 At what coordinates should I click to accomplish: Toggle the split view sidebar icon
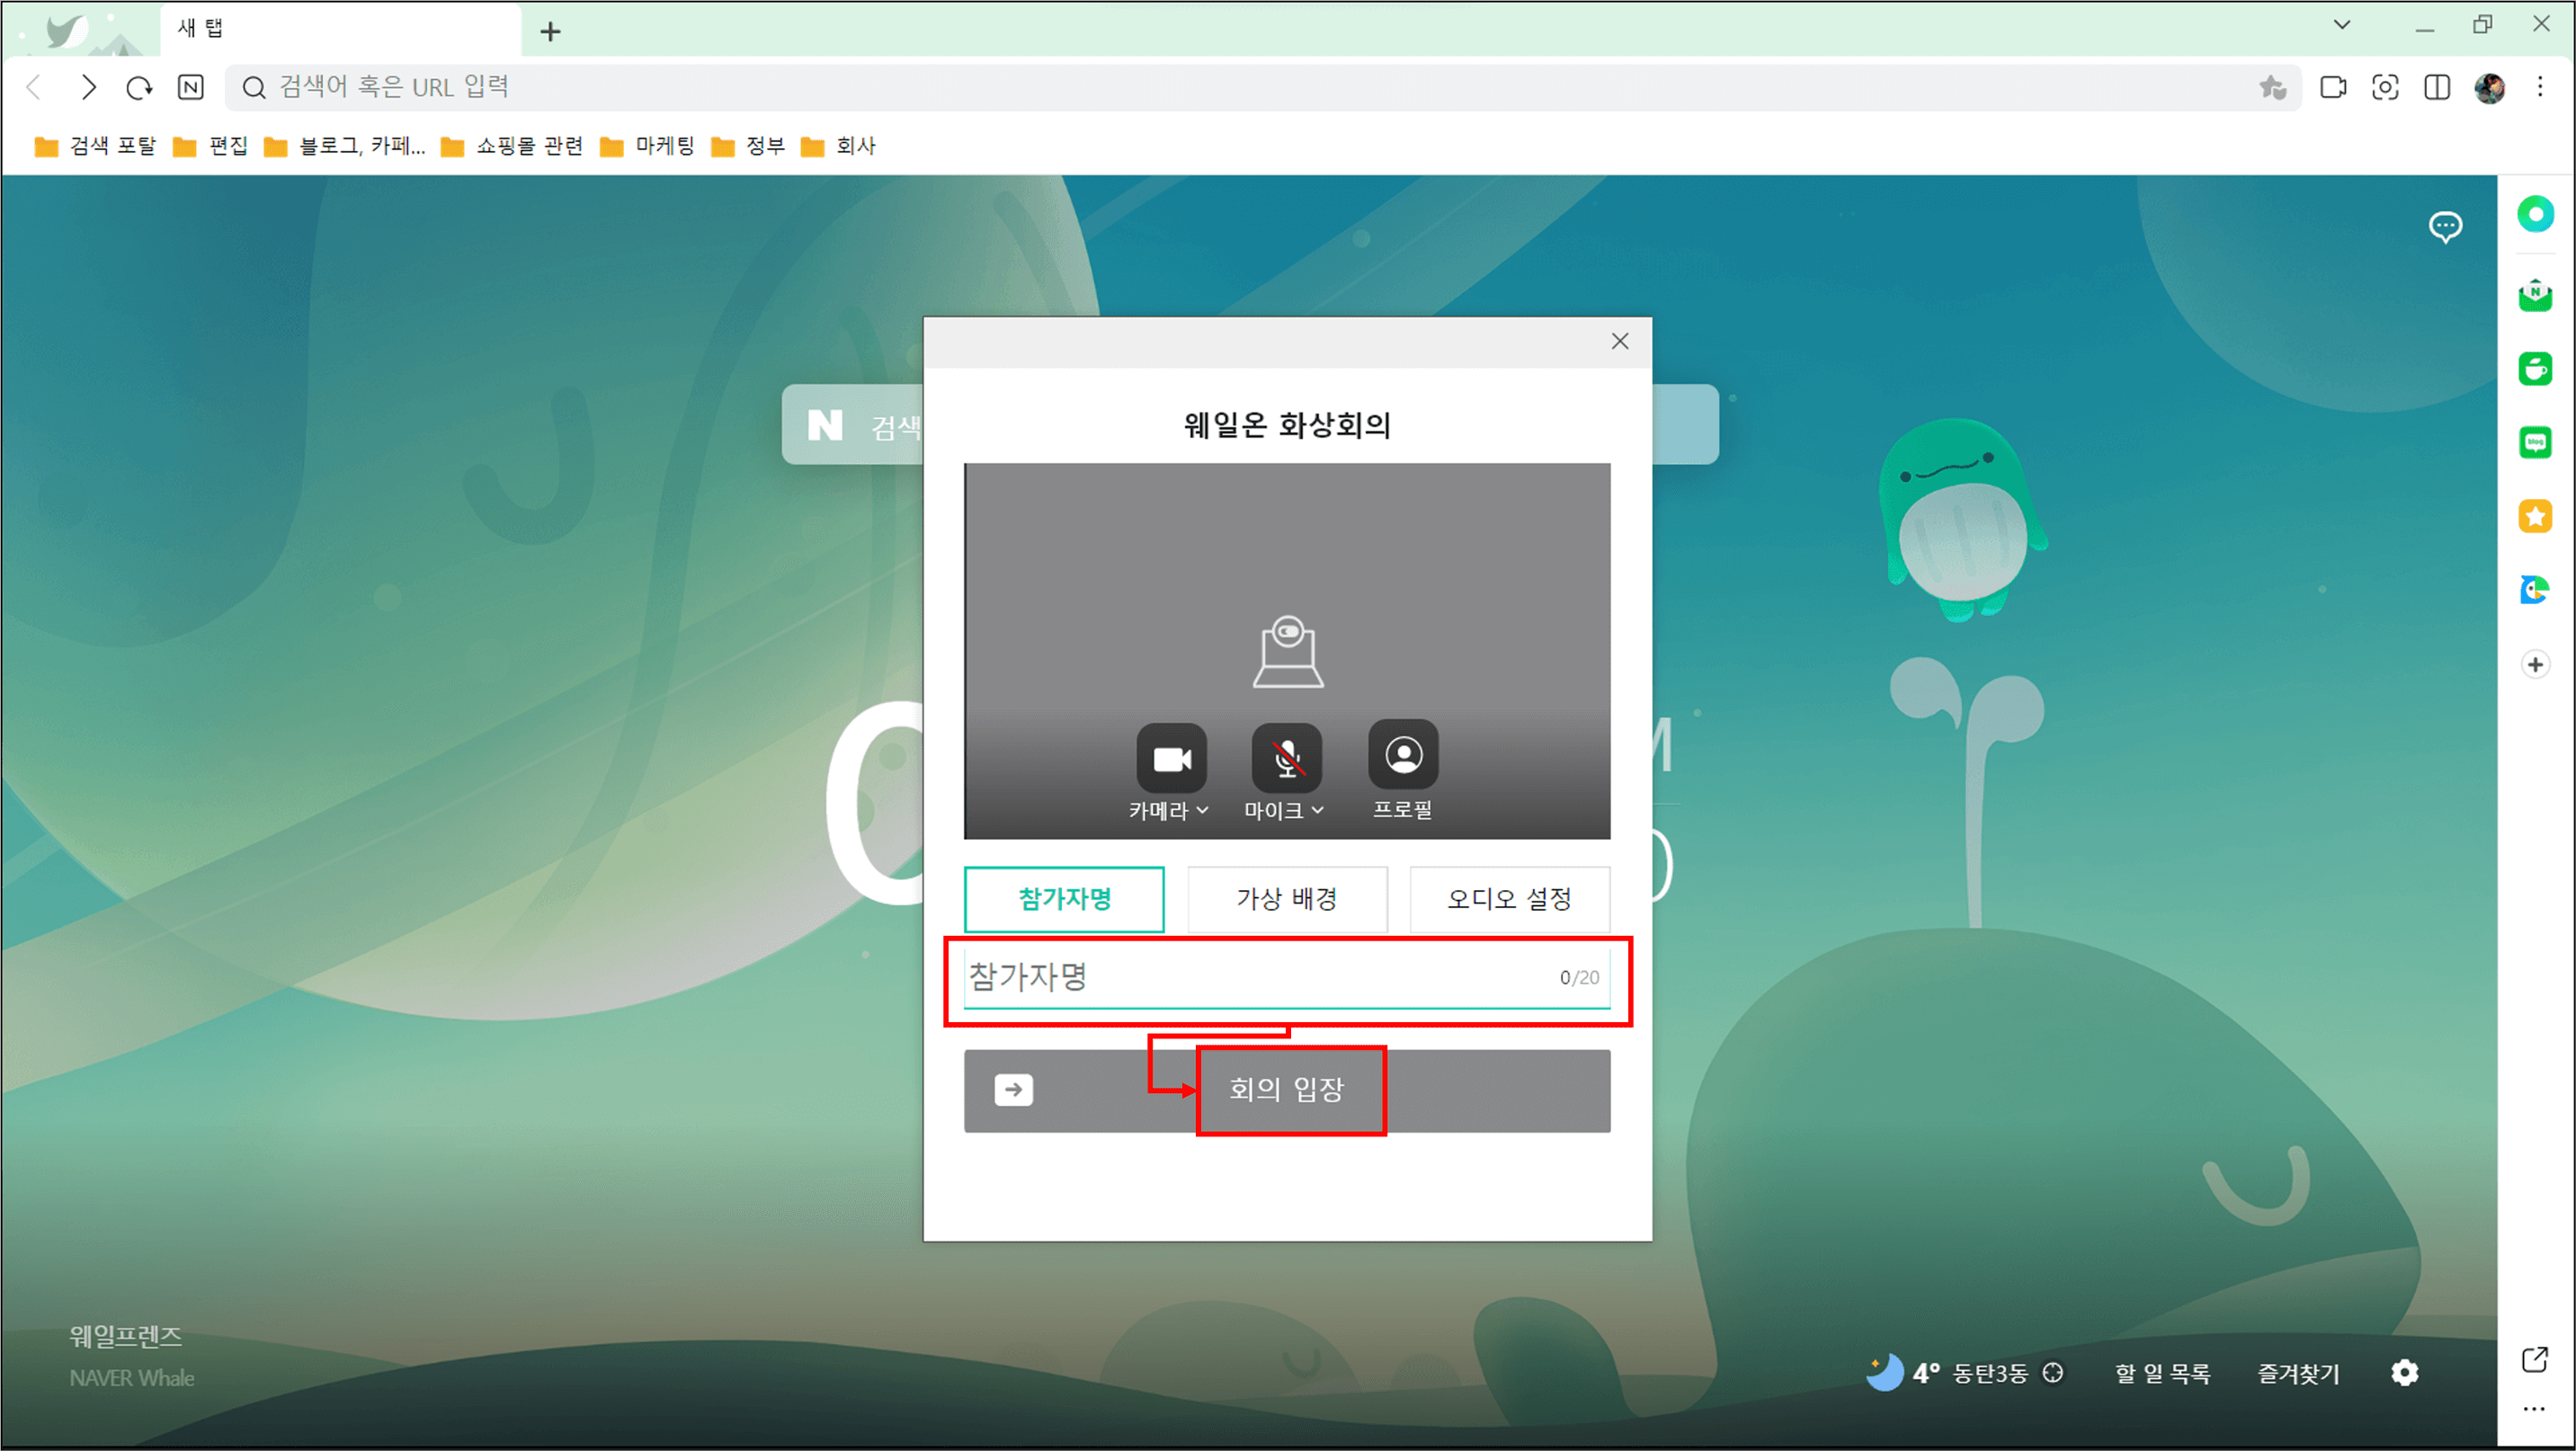point(2436,88)
